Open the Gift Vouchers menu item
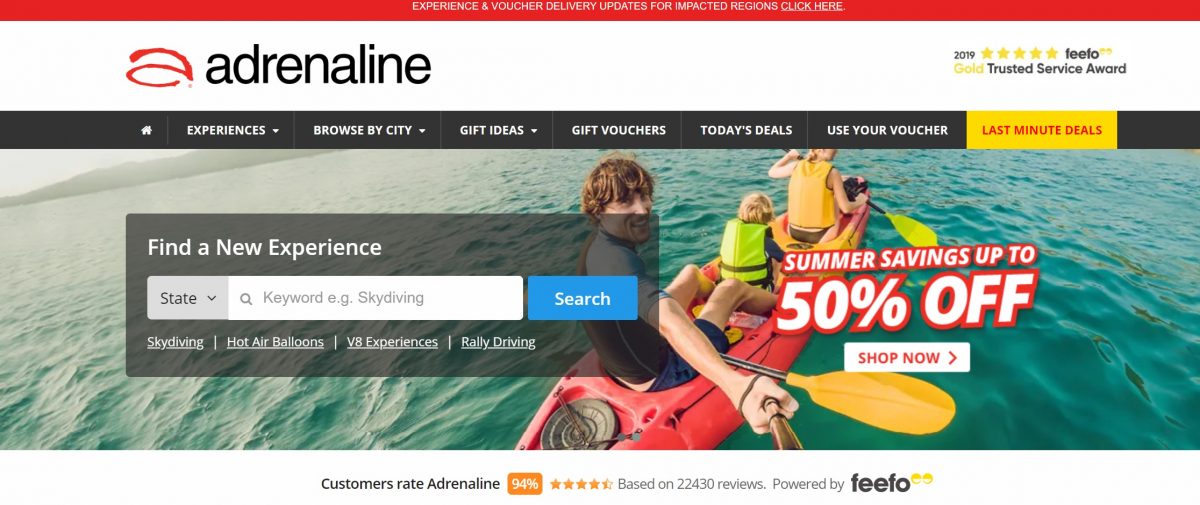 click(618, 130)
